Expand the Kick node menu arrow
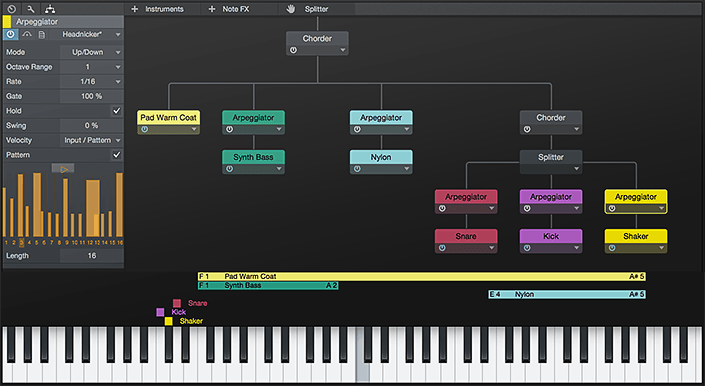 [576, 248]
